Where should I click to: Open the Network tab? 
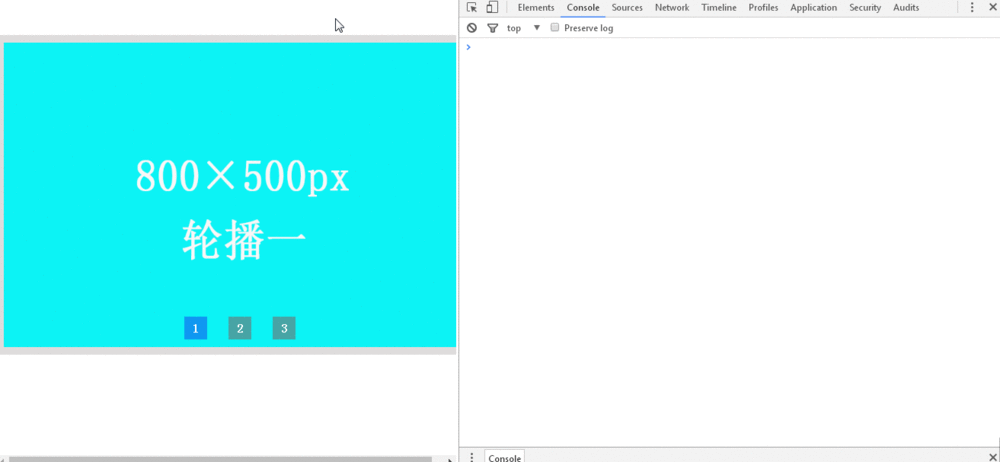point(672,8)
